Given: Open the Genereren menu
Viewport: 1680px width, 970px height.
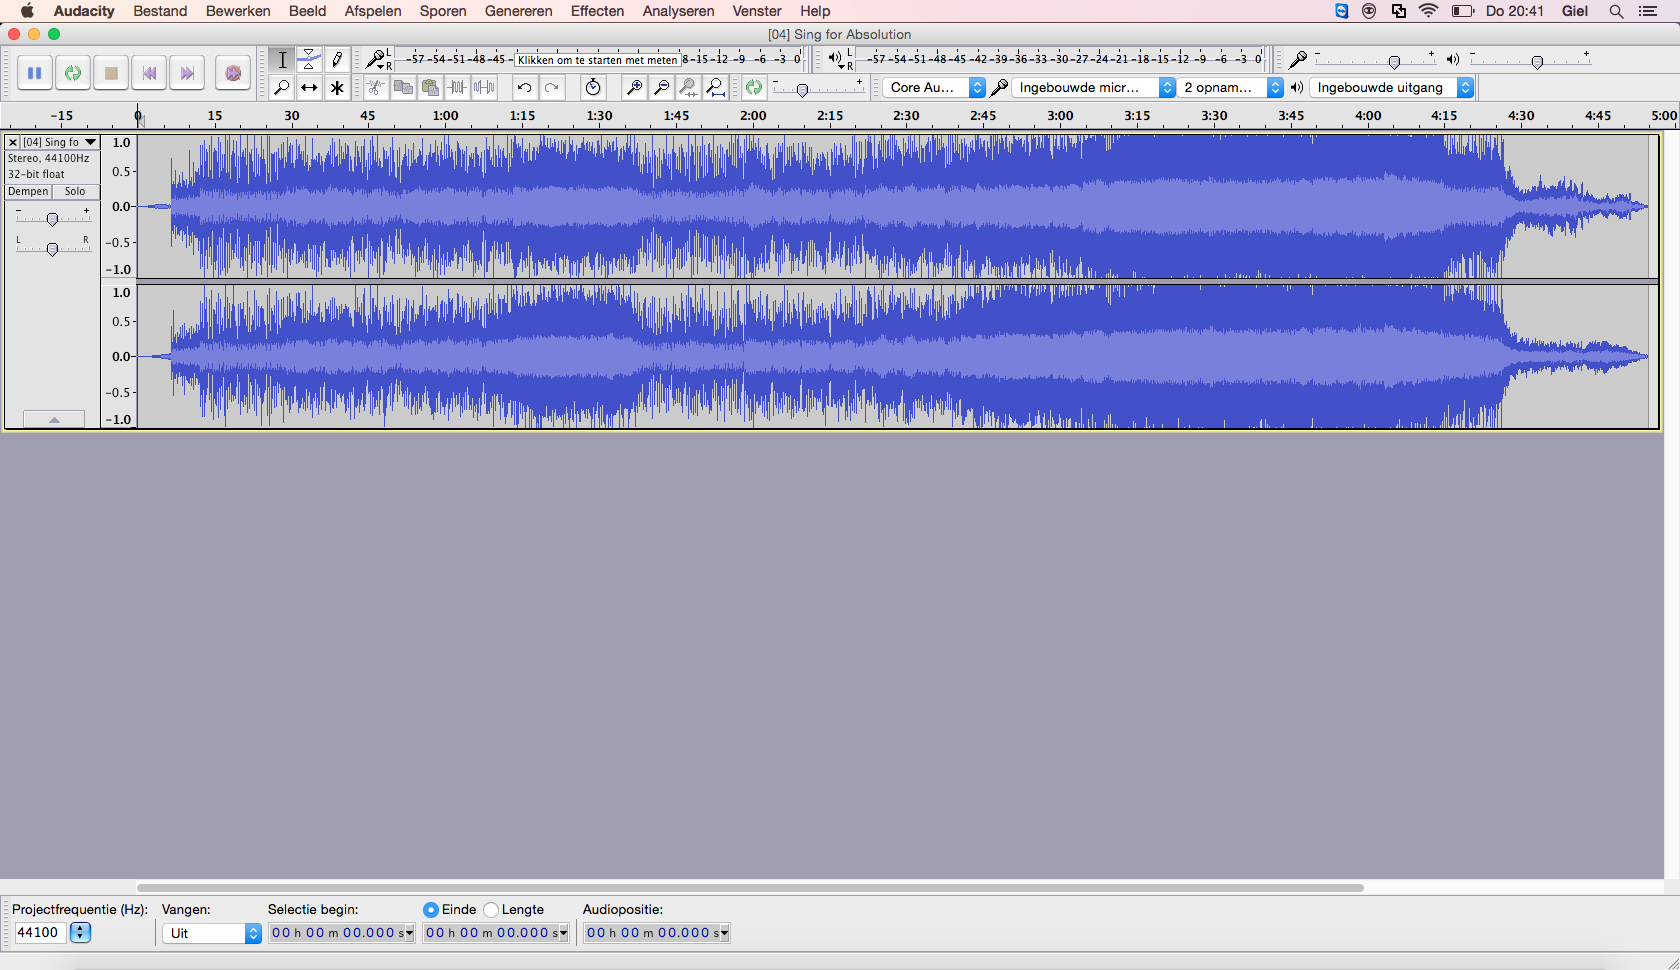Looking at the screenshot, I should click(518, 11).
